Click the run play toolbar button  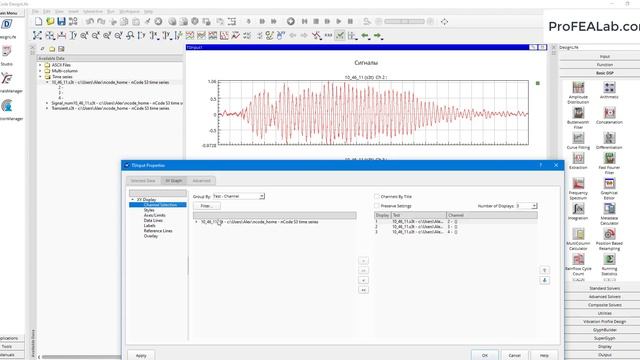(x=339, y=21)
